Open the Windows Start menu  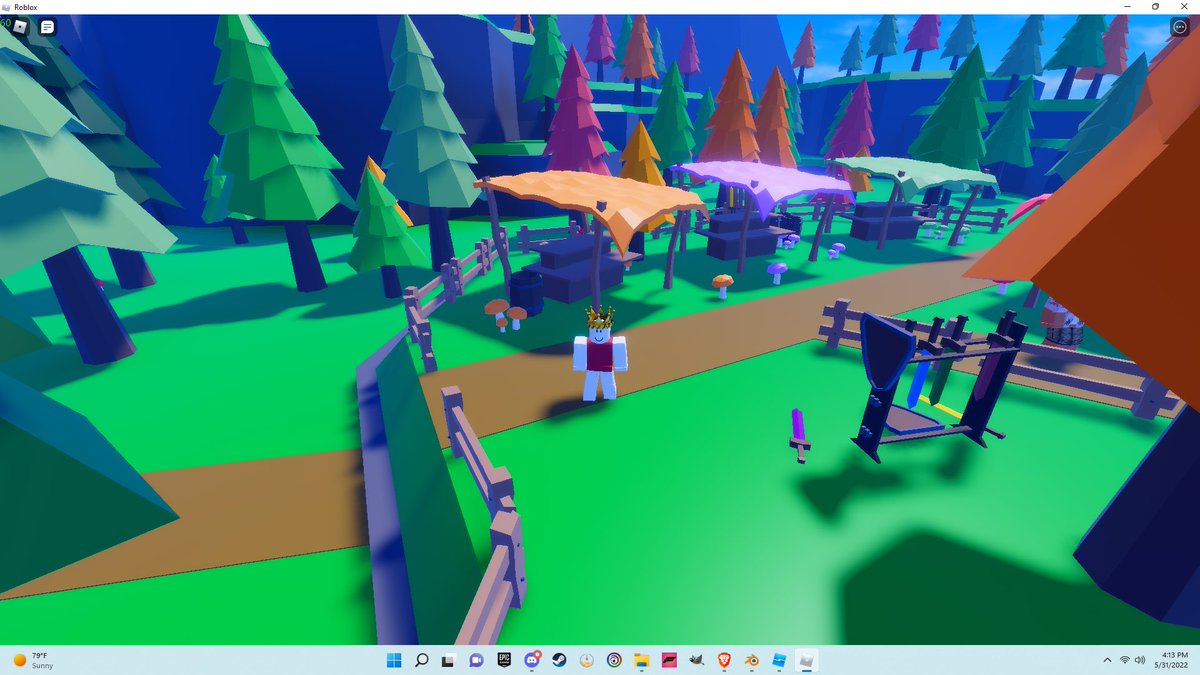(x=394, y=660)
